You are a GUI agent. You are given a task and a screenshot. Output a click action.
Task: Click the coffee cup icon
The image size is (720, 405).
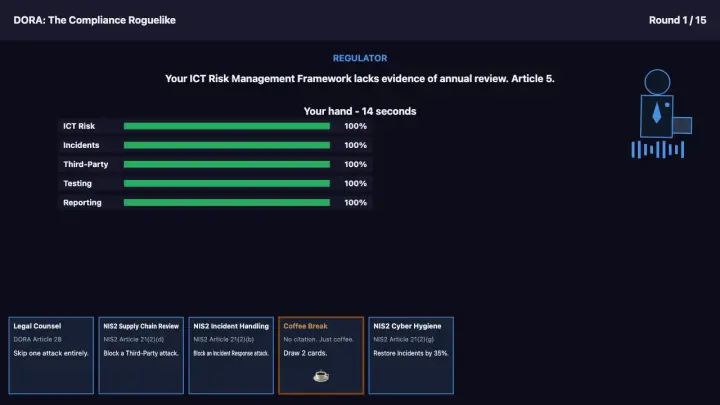[x=321, y=376]
